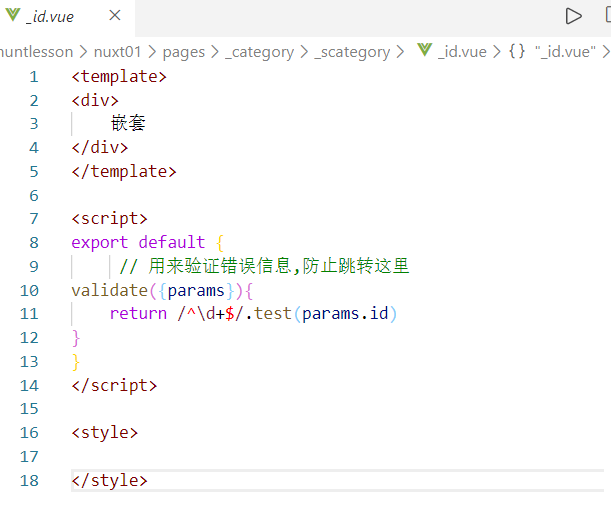Open the nuxt01 breadcrumb folder
The width and height of the screenshot is (611, 506).
[x=117, y=51]
